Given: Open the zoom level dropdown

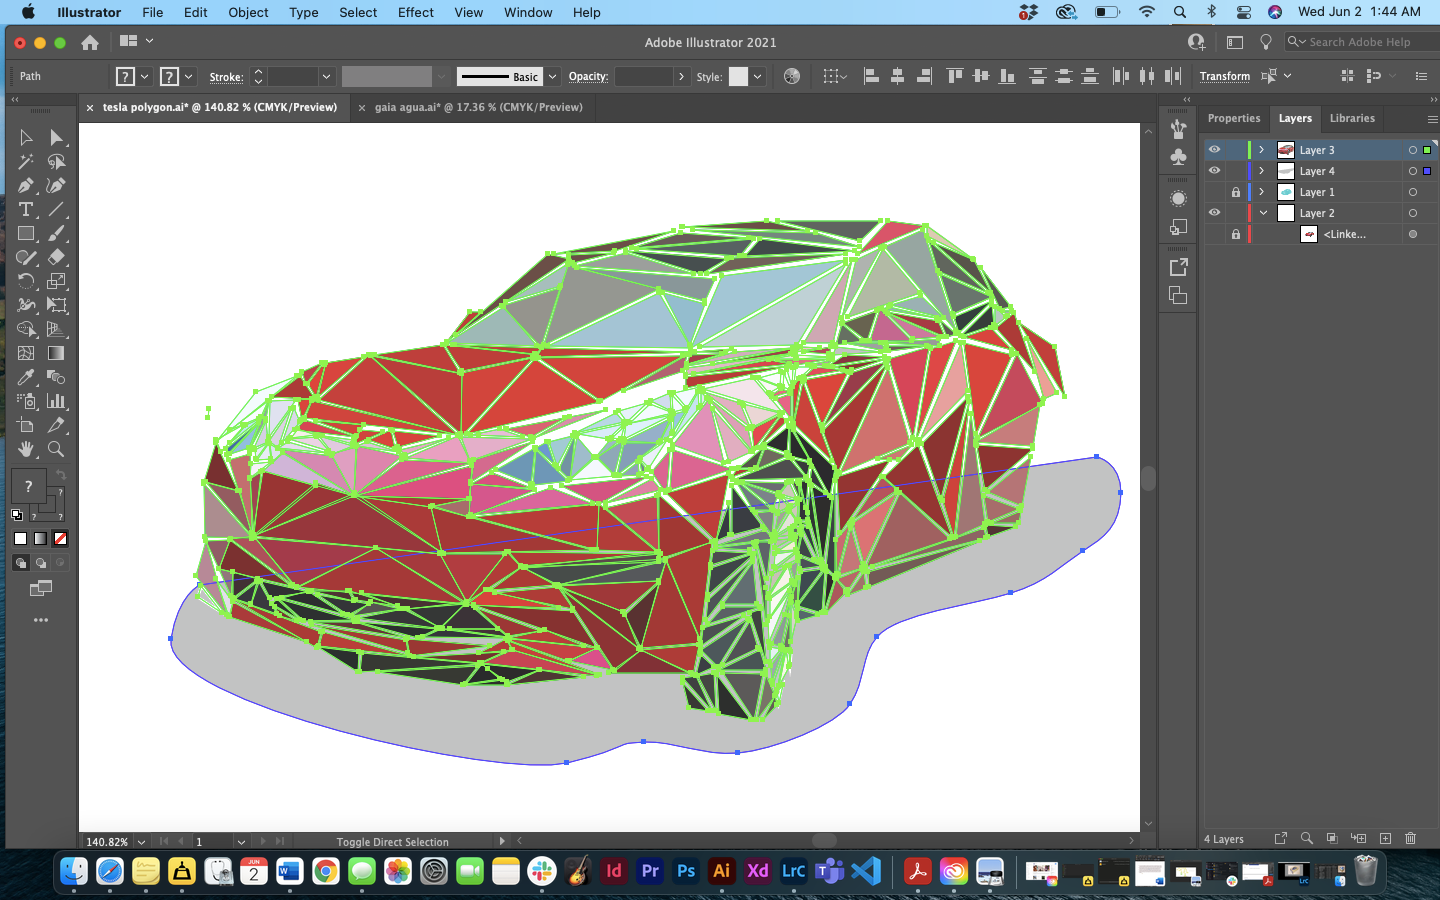Looking at the screenshot, I should (x=141, y=842).
